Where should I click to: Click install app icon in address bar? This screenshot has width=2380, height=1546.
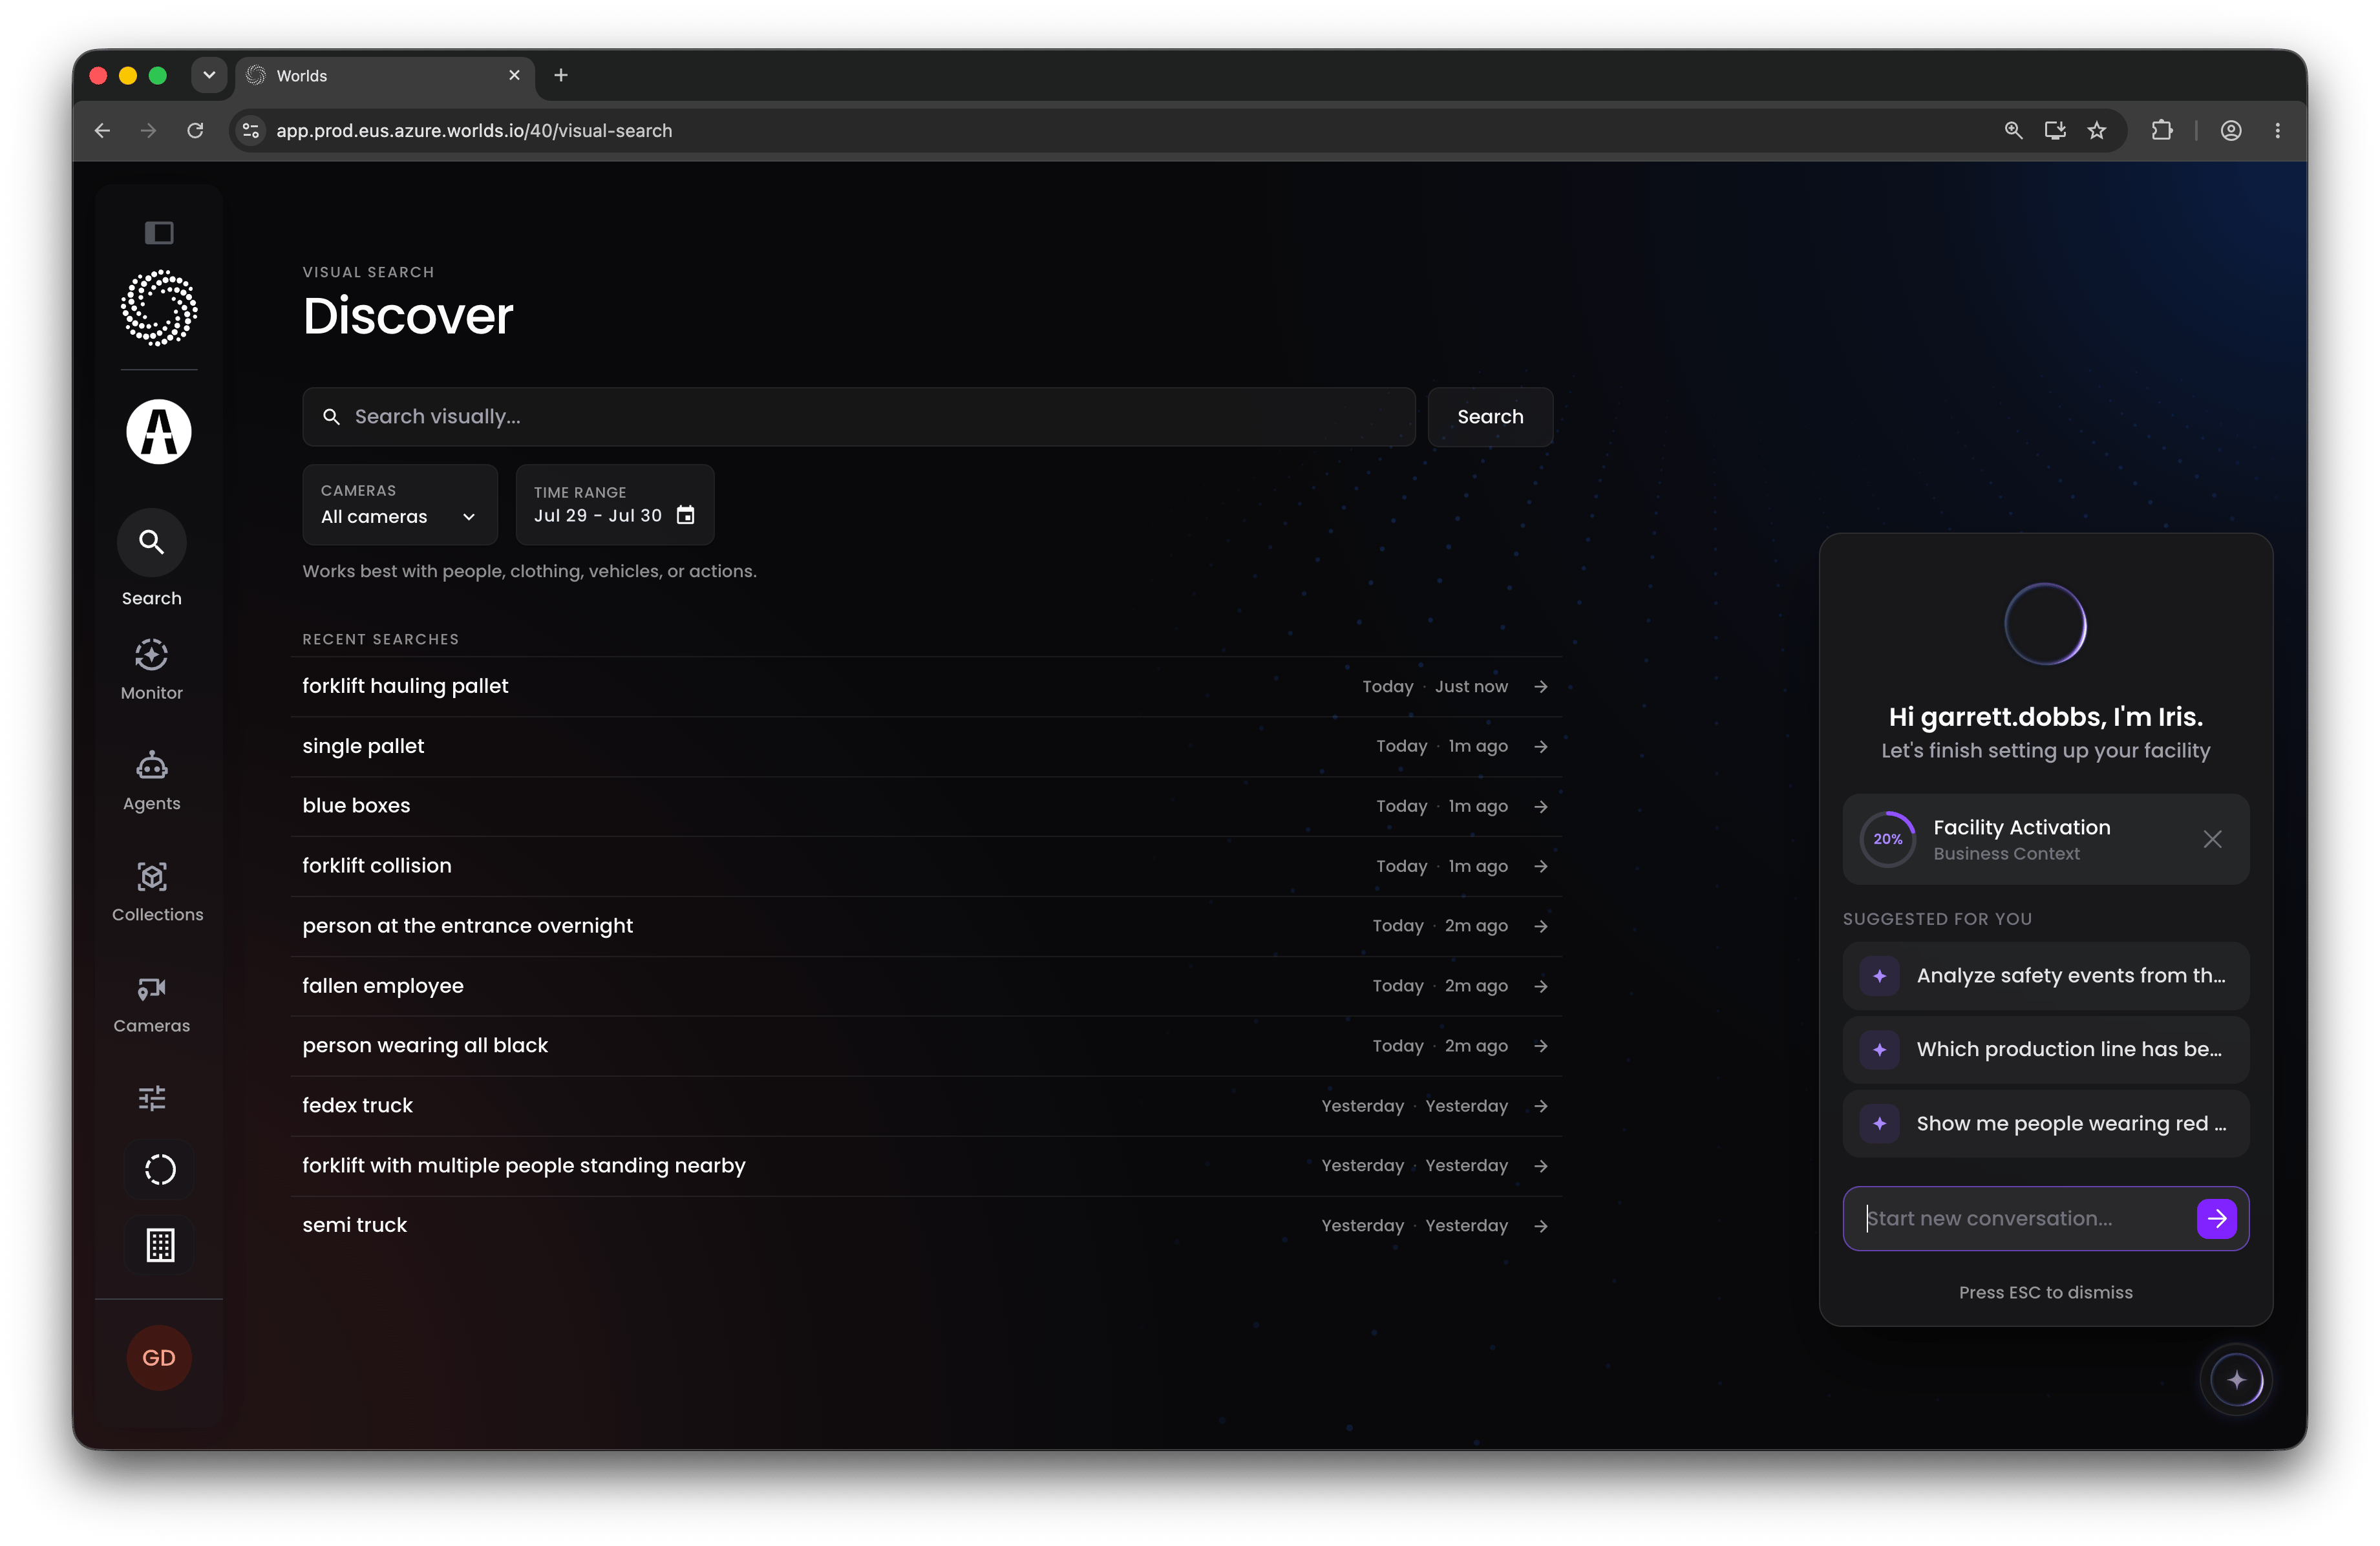2055,130
